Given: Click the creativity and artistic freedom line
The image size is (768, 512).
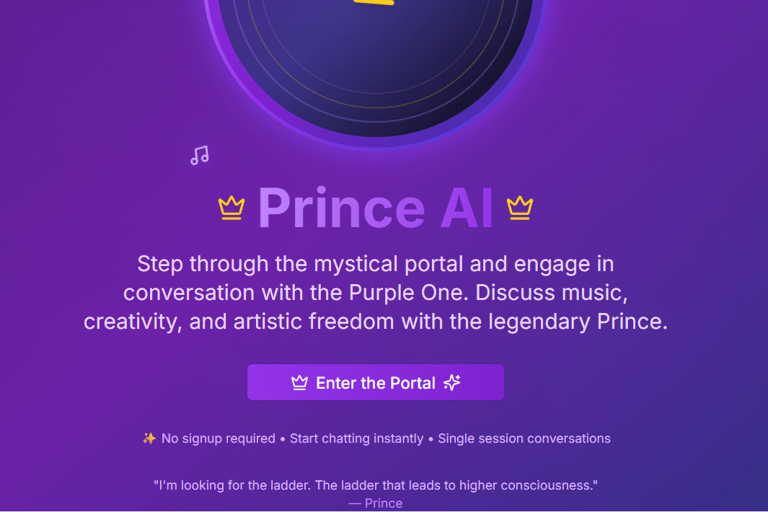Looking at the screenshot, I should [x=375, y=322].
